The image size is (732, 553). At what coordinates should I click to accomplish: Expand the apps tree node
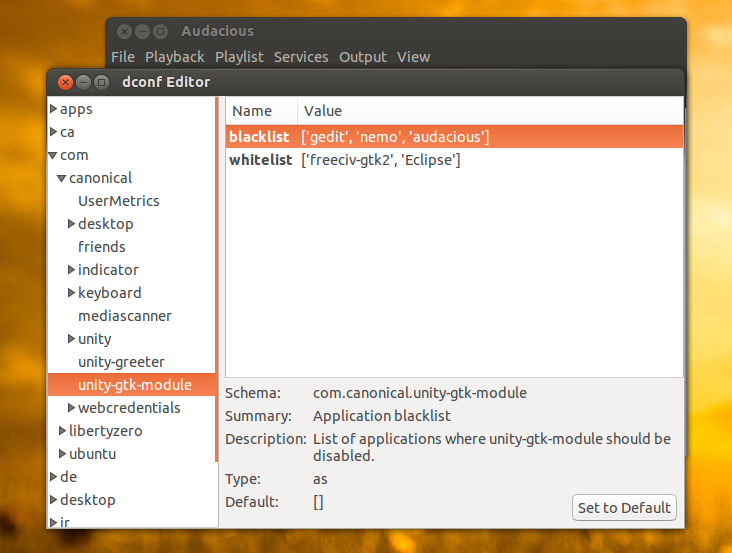click(x=54, y=109)
